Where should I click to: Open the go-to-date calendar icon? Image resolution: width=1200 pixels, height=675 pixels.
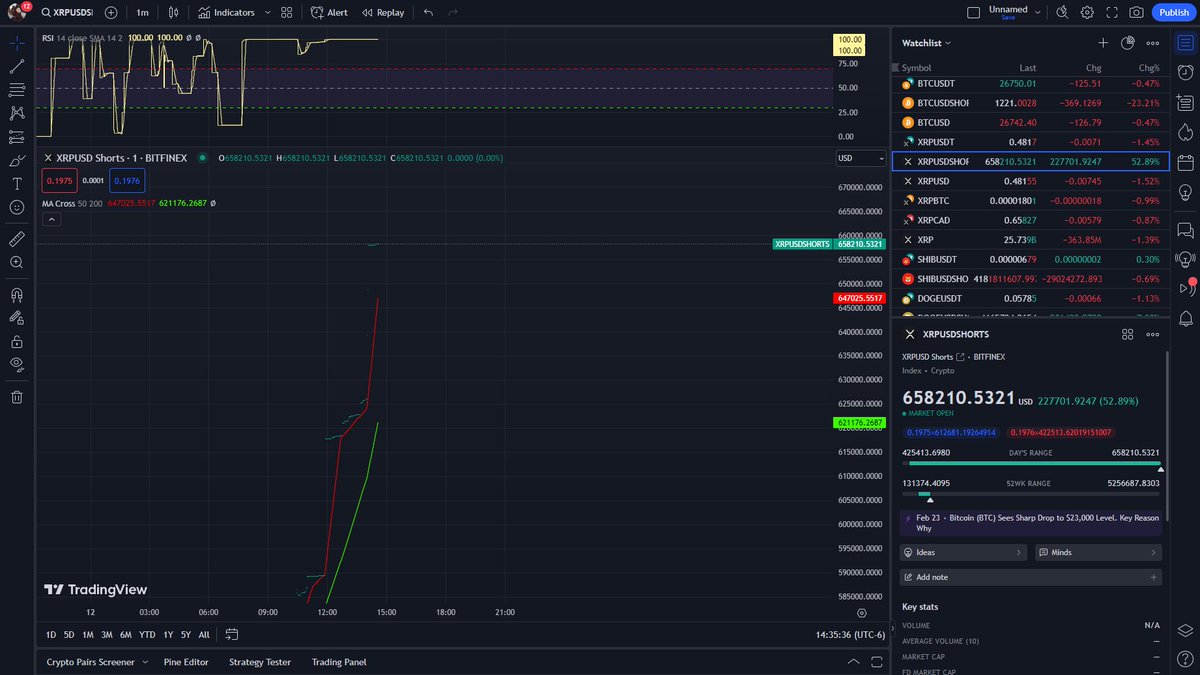coord(232,634)
